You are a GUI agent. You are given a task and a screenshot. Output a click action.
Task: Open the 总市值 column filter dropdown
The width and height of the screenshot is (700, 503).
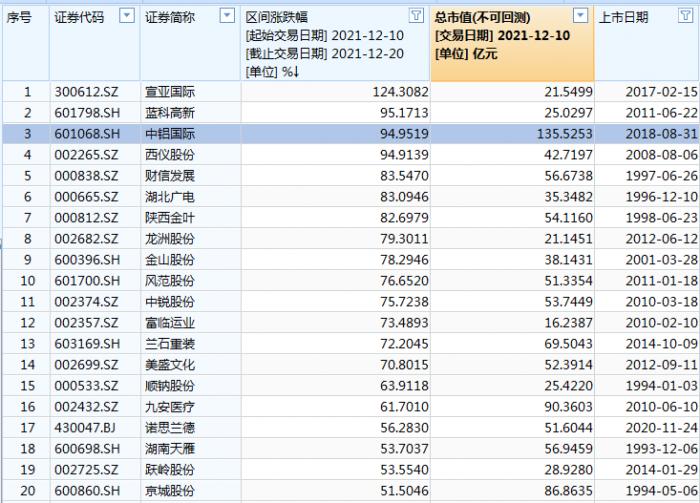click(x=580, y=17)
